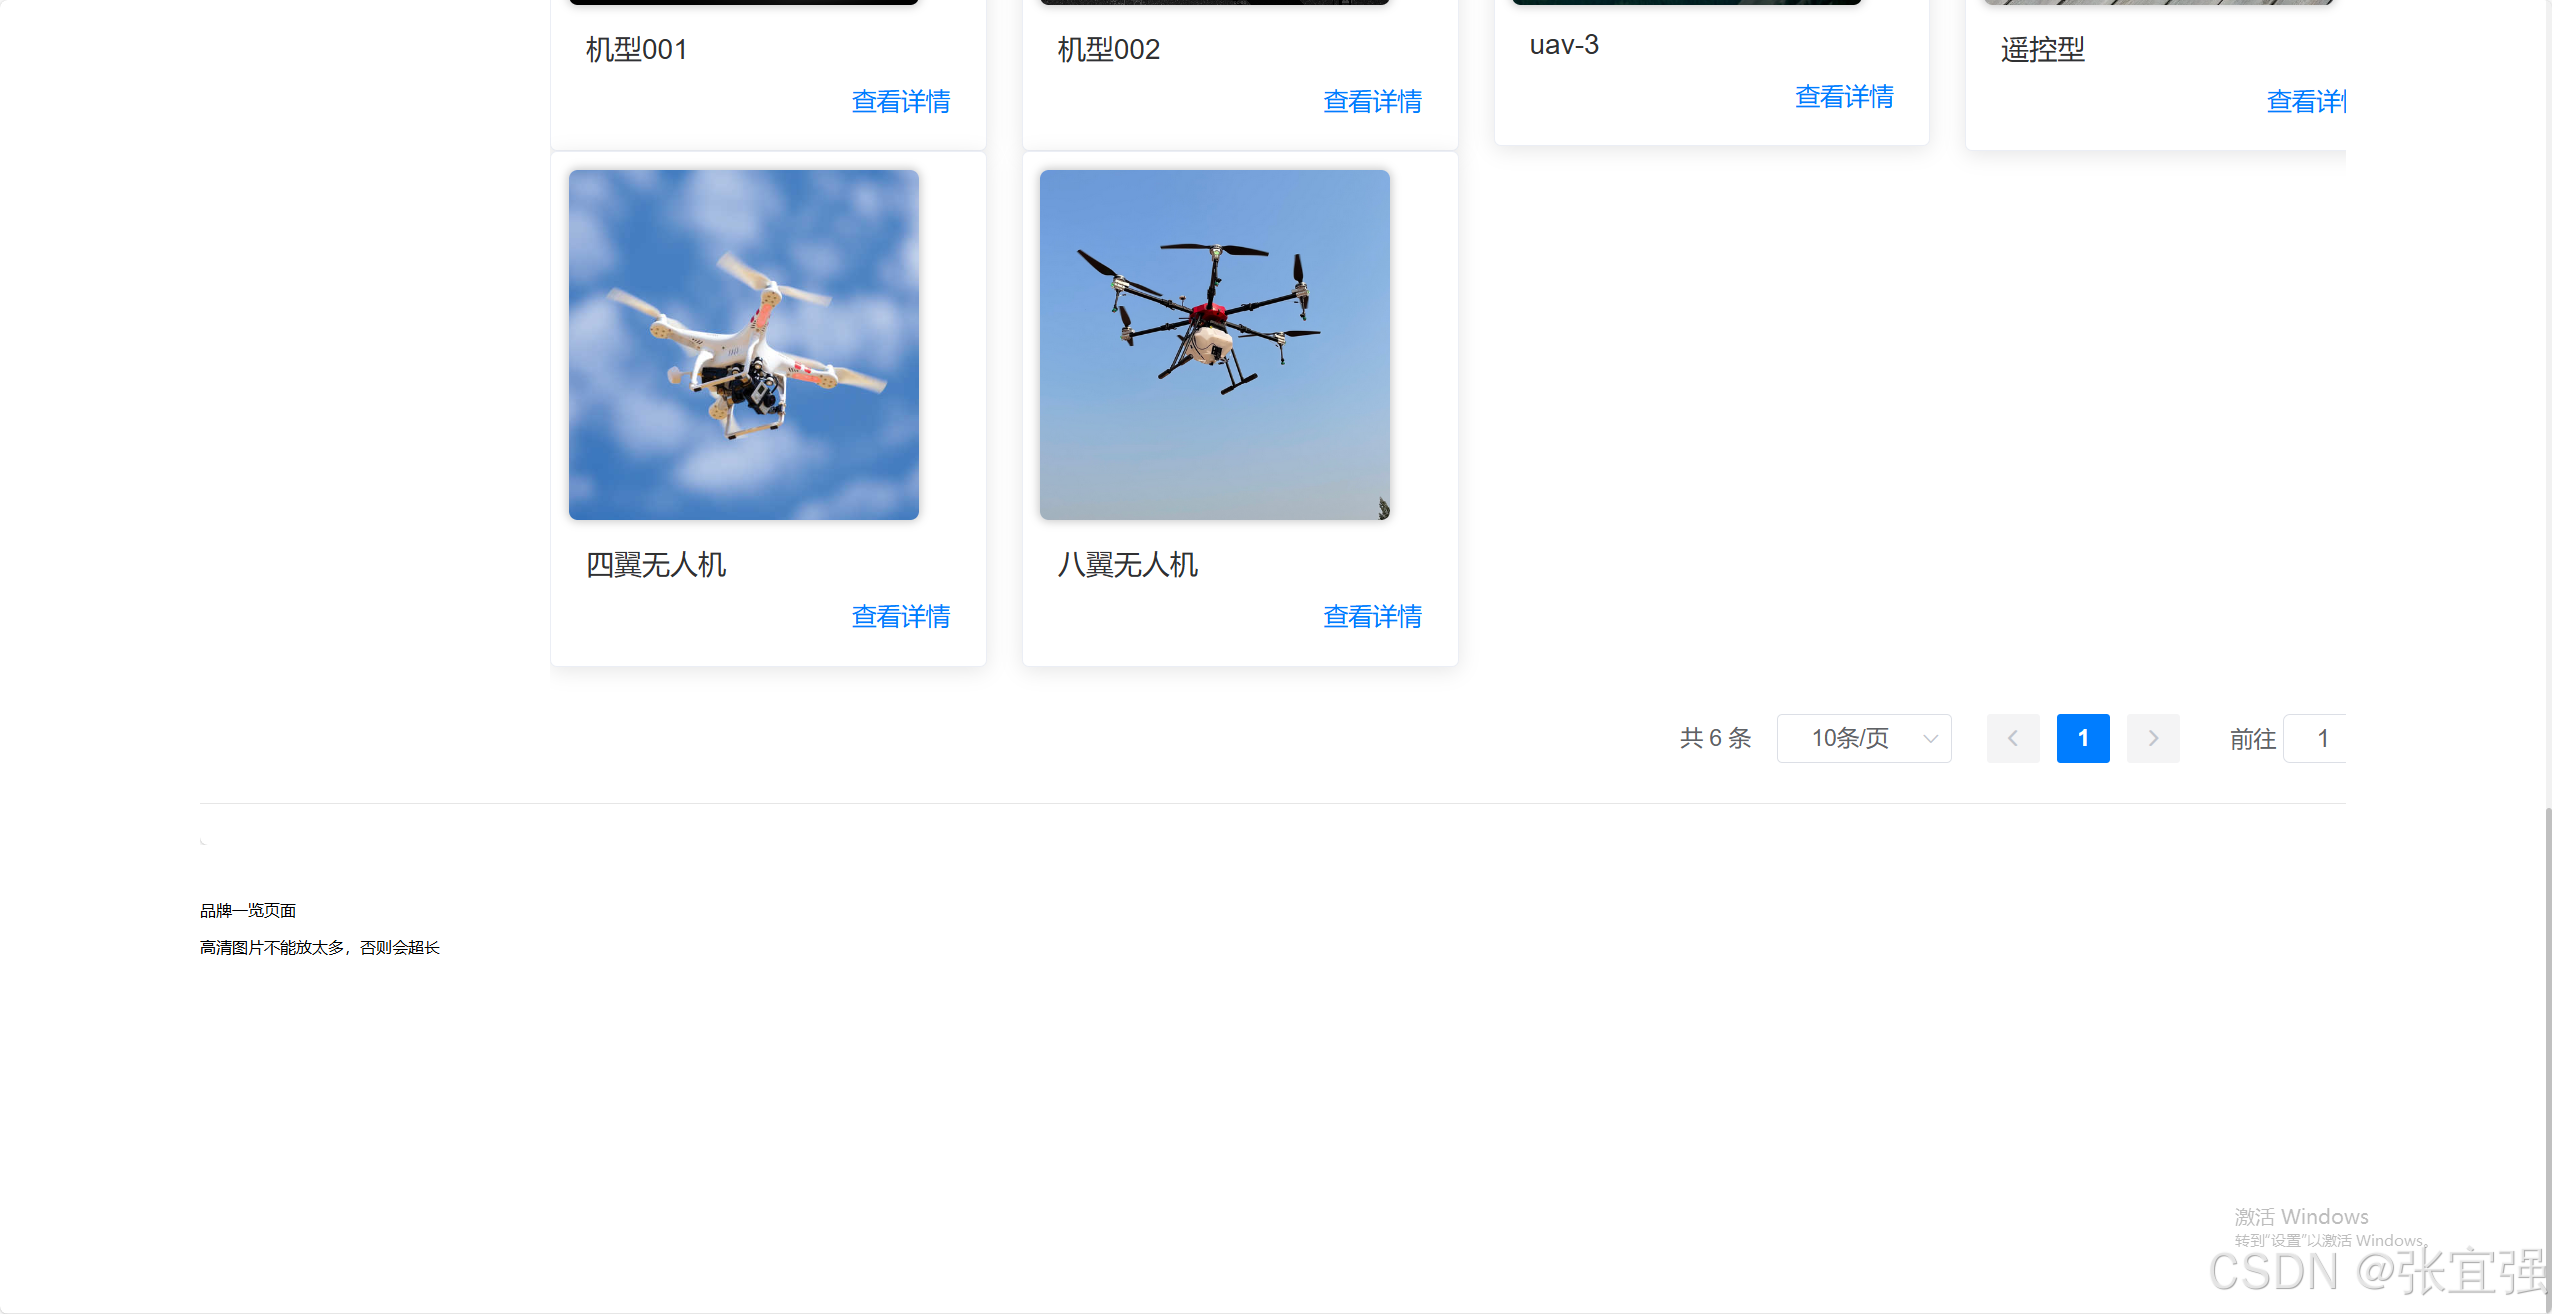Click the 机型001 card image
The image size is (2552, 1314).
(x=743, y=3)
